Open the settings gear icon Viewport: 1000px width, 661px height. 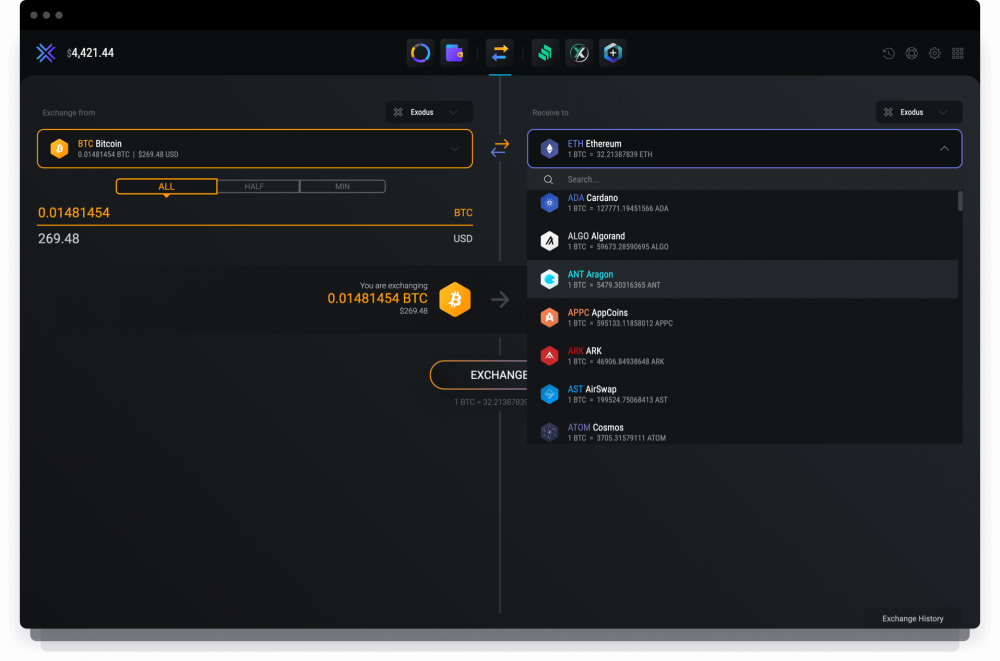pos(934,53)
